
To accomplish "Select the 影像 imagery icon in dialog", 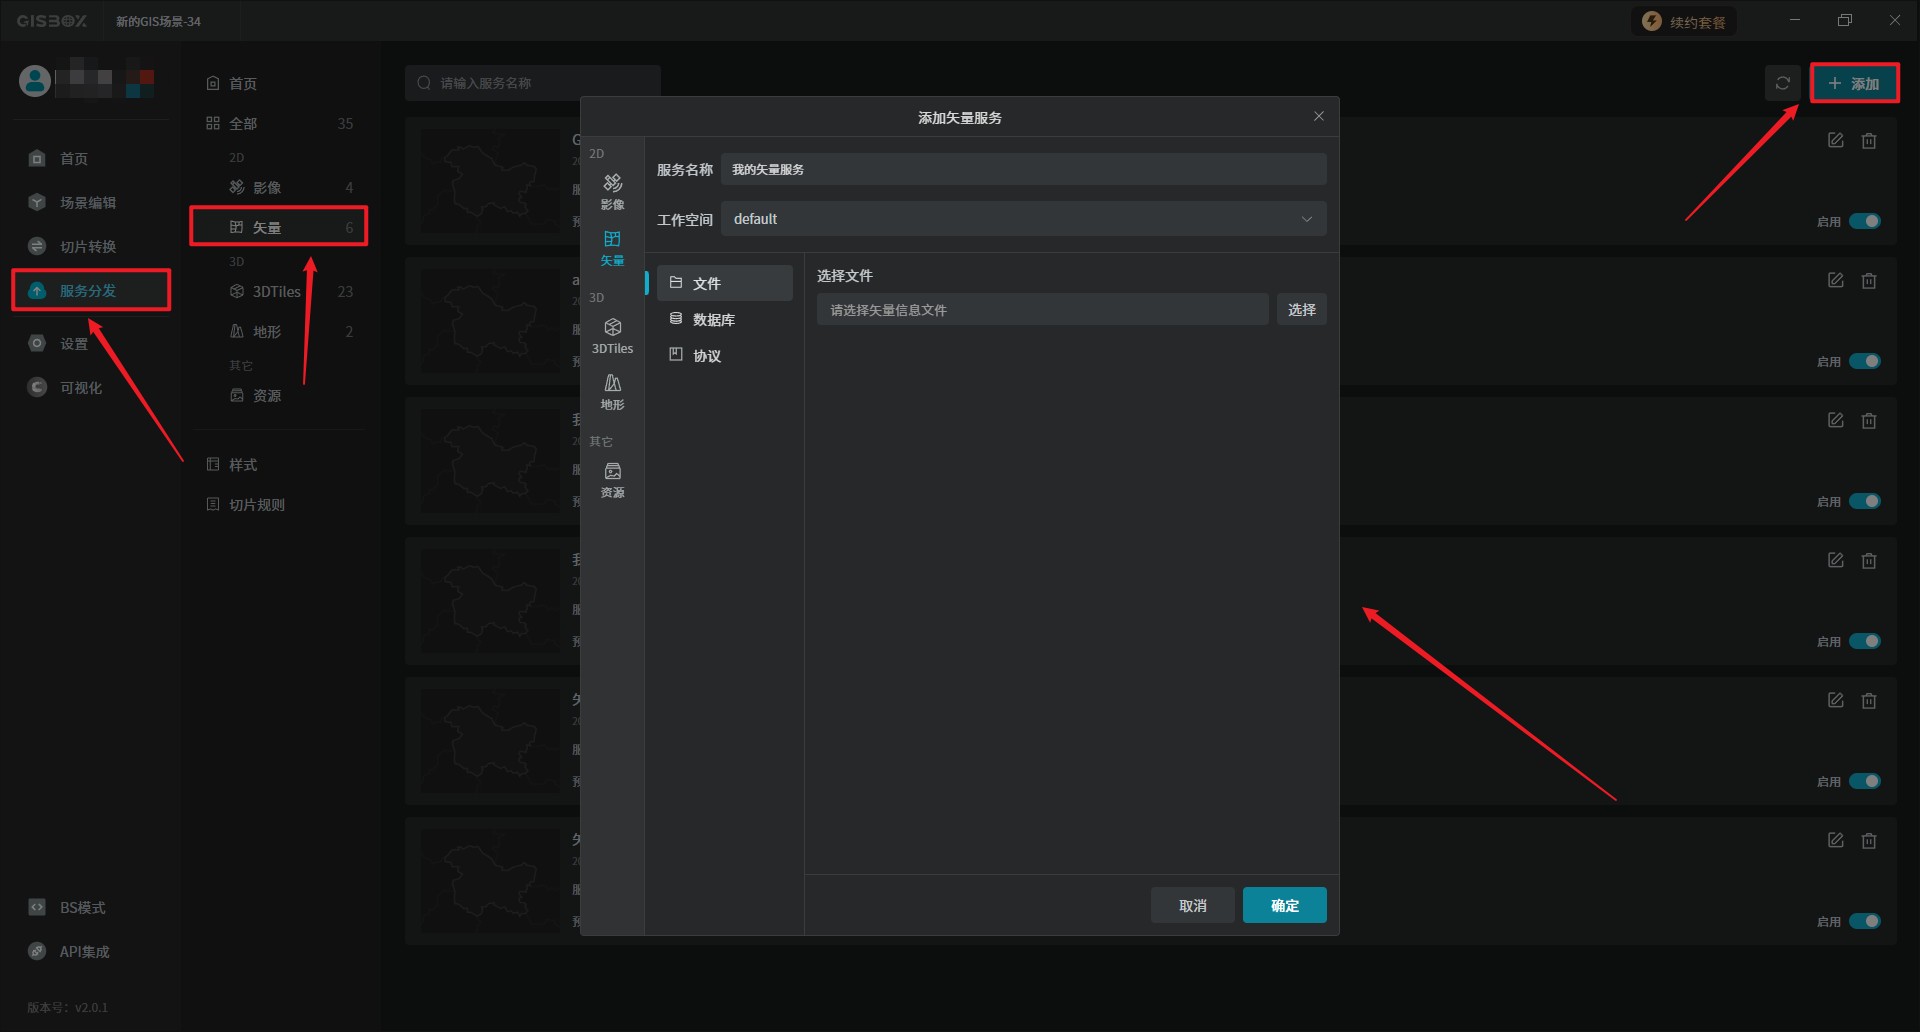I will [612, 190].
